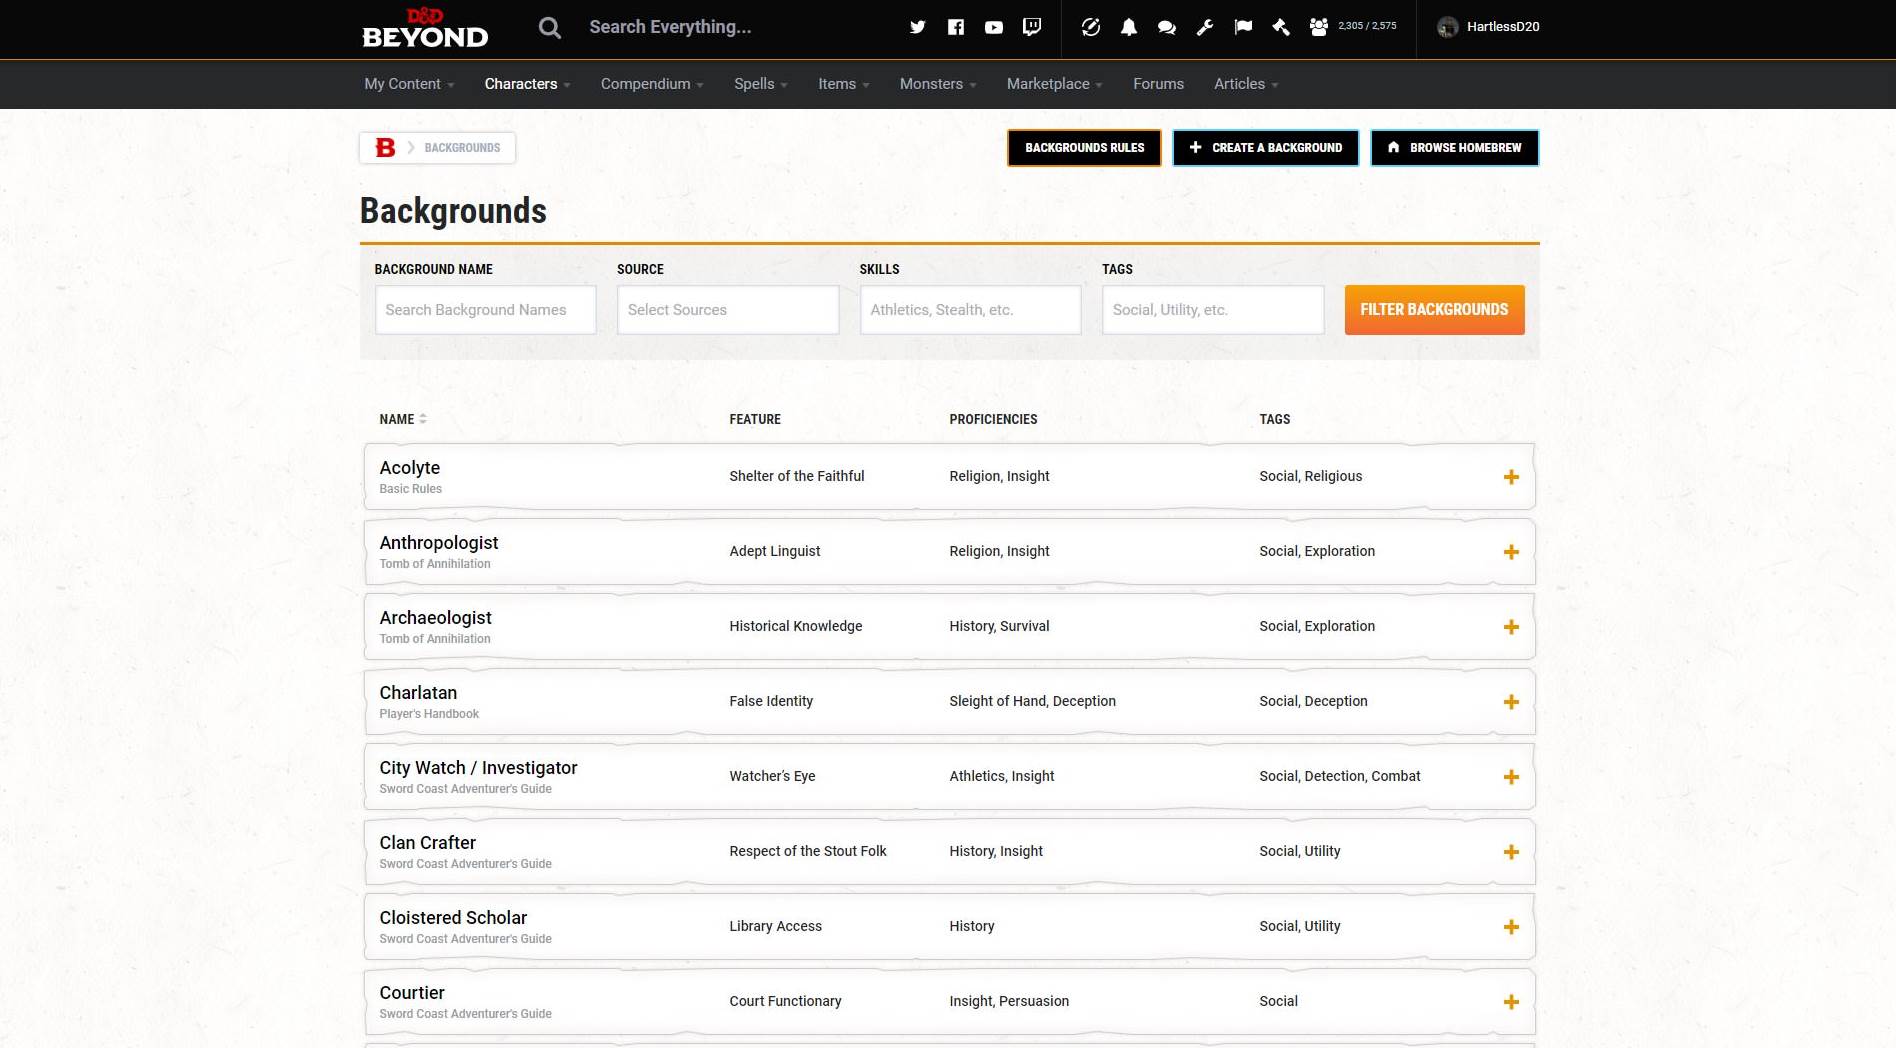Open the Spells menu
The width and height of the screenshot is (1896, 1048).
(x=761, y=84)
